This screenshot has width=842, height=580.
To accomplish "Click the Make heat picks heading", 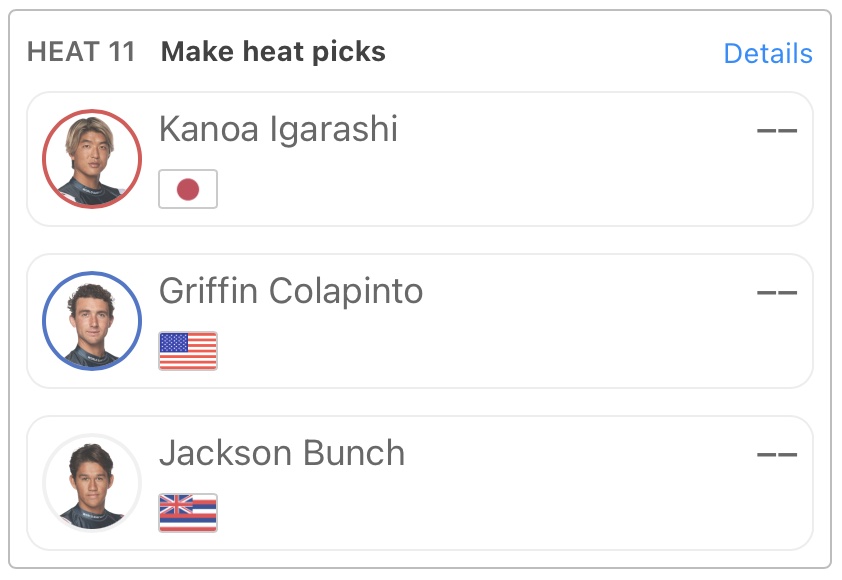I will coord(273,52).
